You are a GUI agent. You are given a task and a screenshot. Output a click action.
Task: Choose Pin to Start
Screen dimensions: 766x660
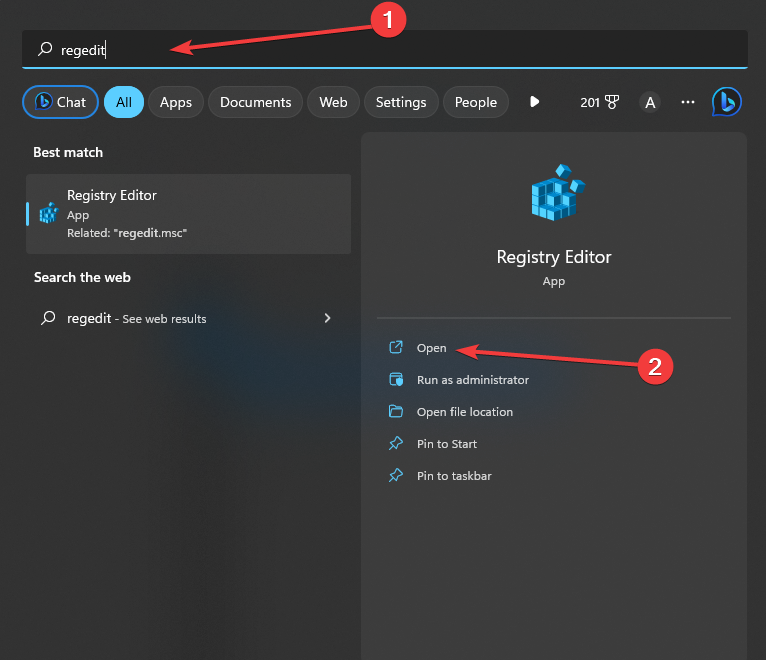pyautogui.click(x=447, y=444)
